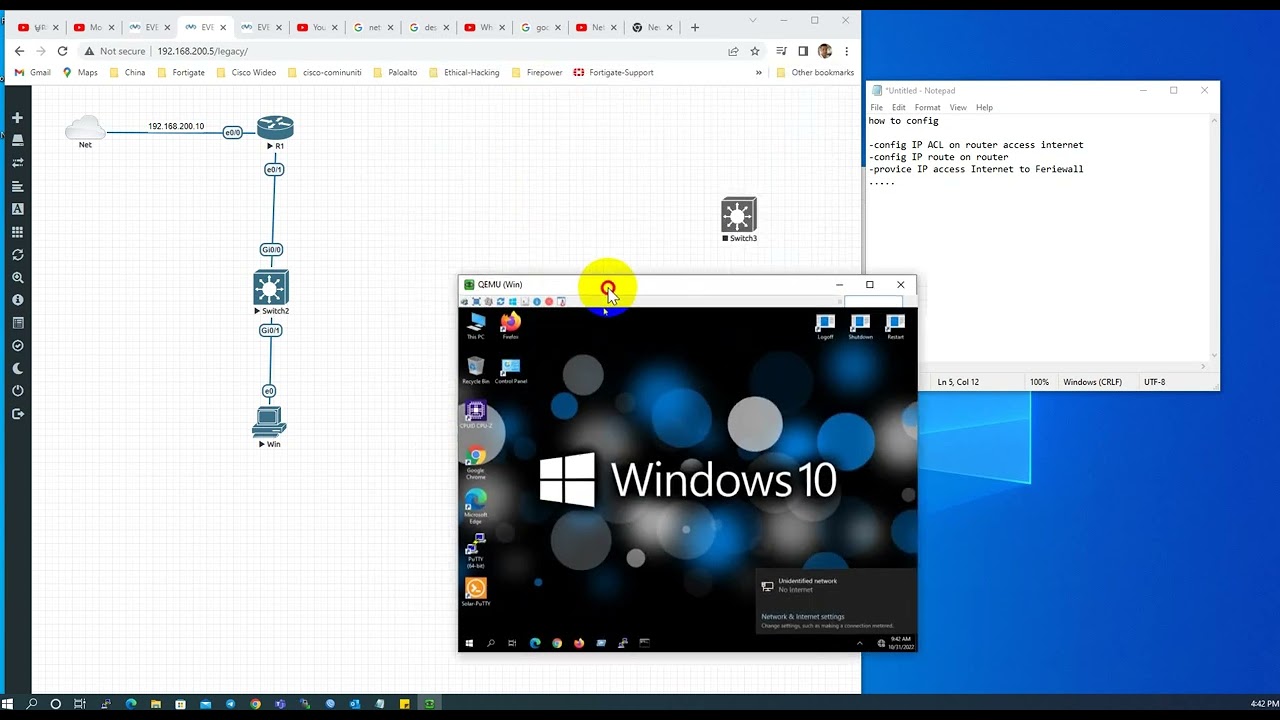Open PuTTY (64-bit) on the QEMU desktop
This screenshot has height=720, width=1280.
coord(476,548)
